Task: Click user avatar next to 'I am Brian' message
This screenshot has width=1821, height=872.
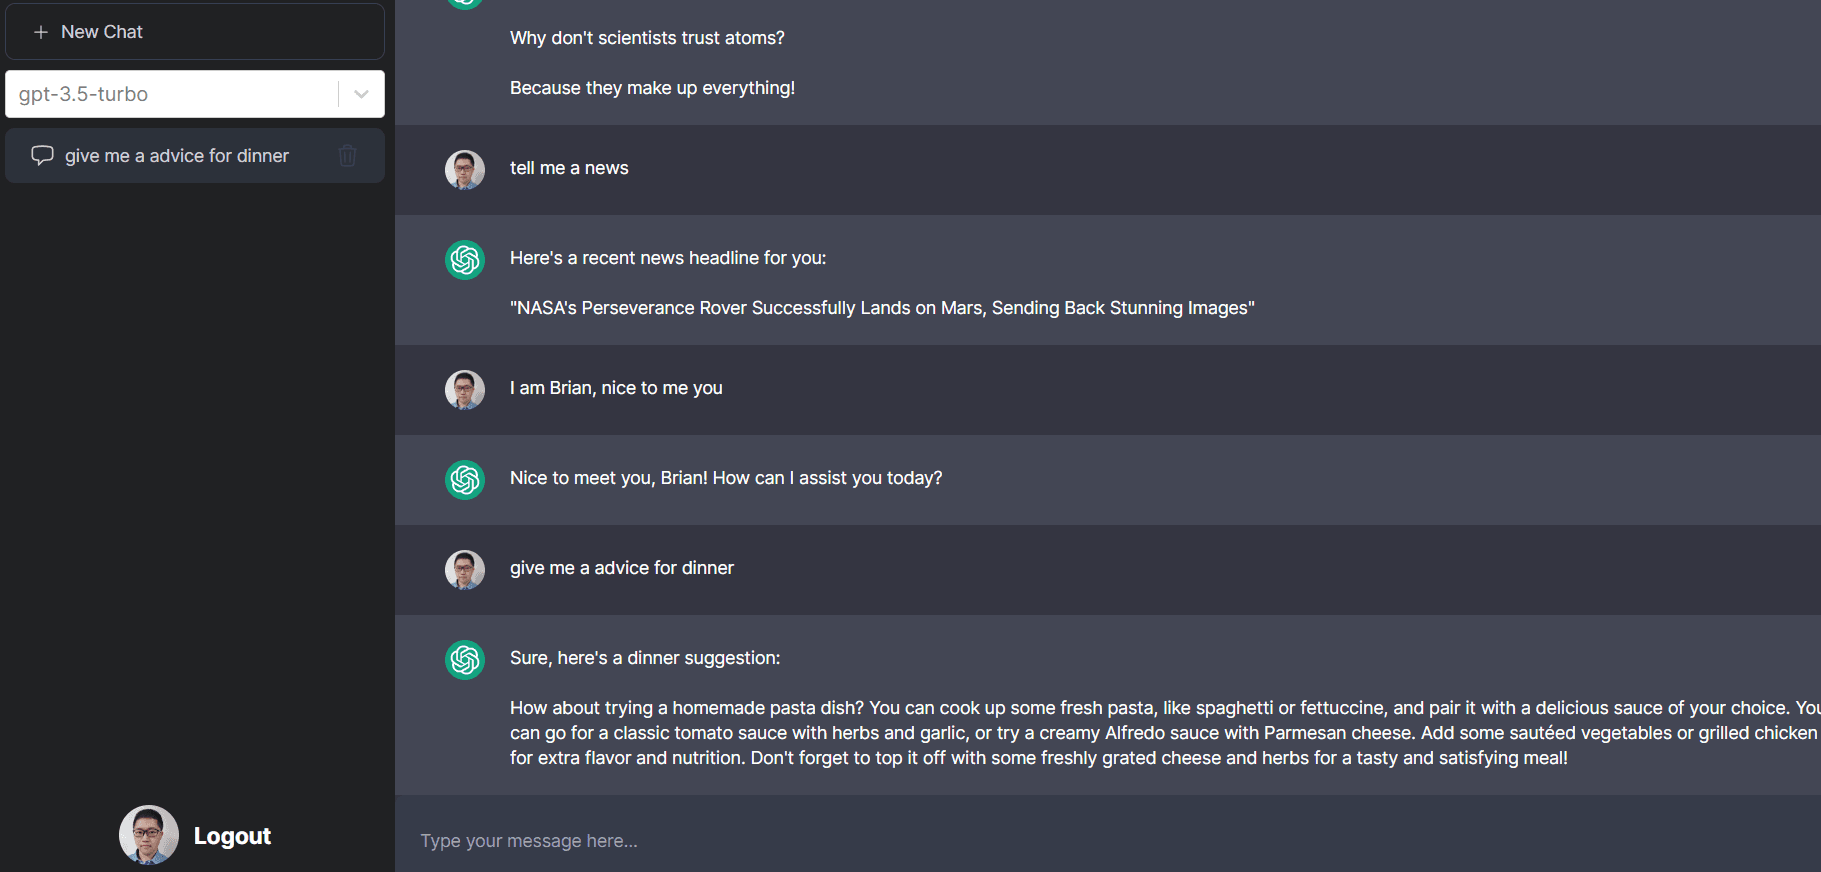Action: [x=465, y=390]
